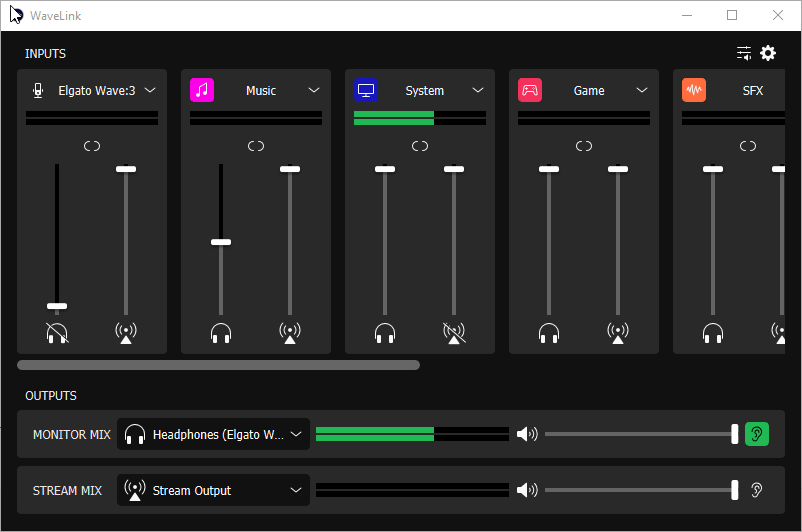Toggle link icon on SFX faders
The image size is (802, 532).
coord(748,146)
